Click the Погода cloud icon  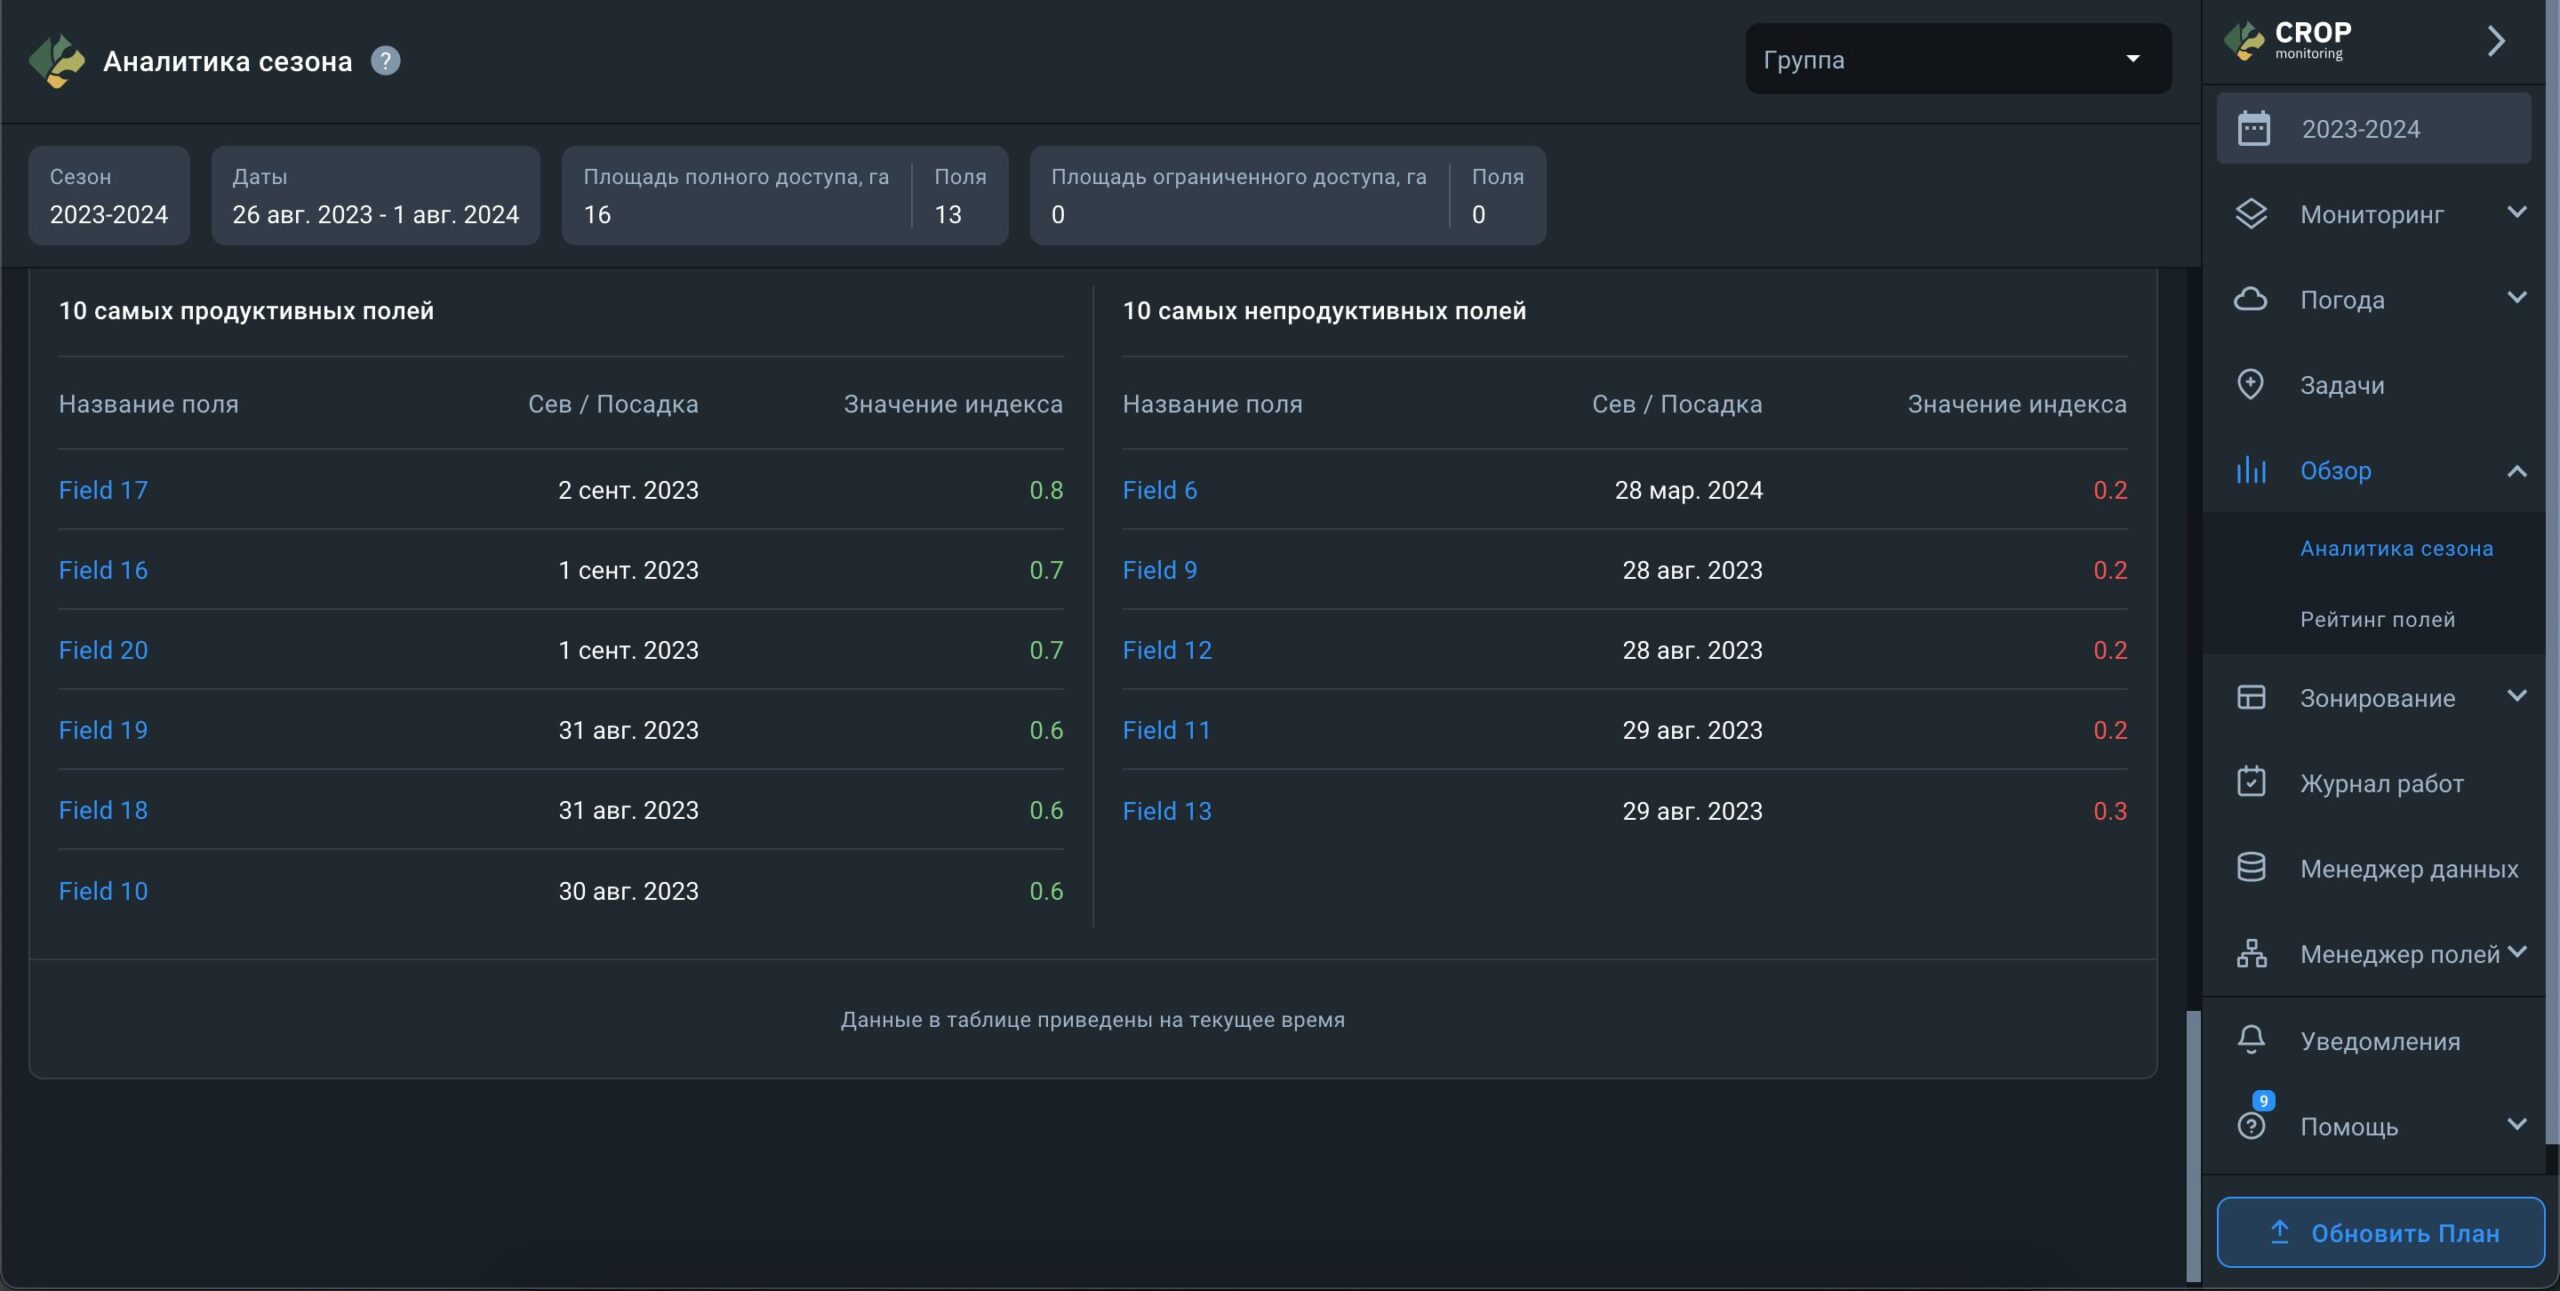pyautogui.click(x=2251, y=299)
